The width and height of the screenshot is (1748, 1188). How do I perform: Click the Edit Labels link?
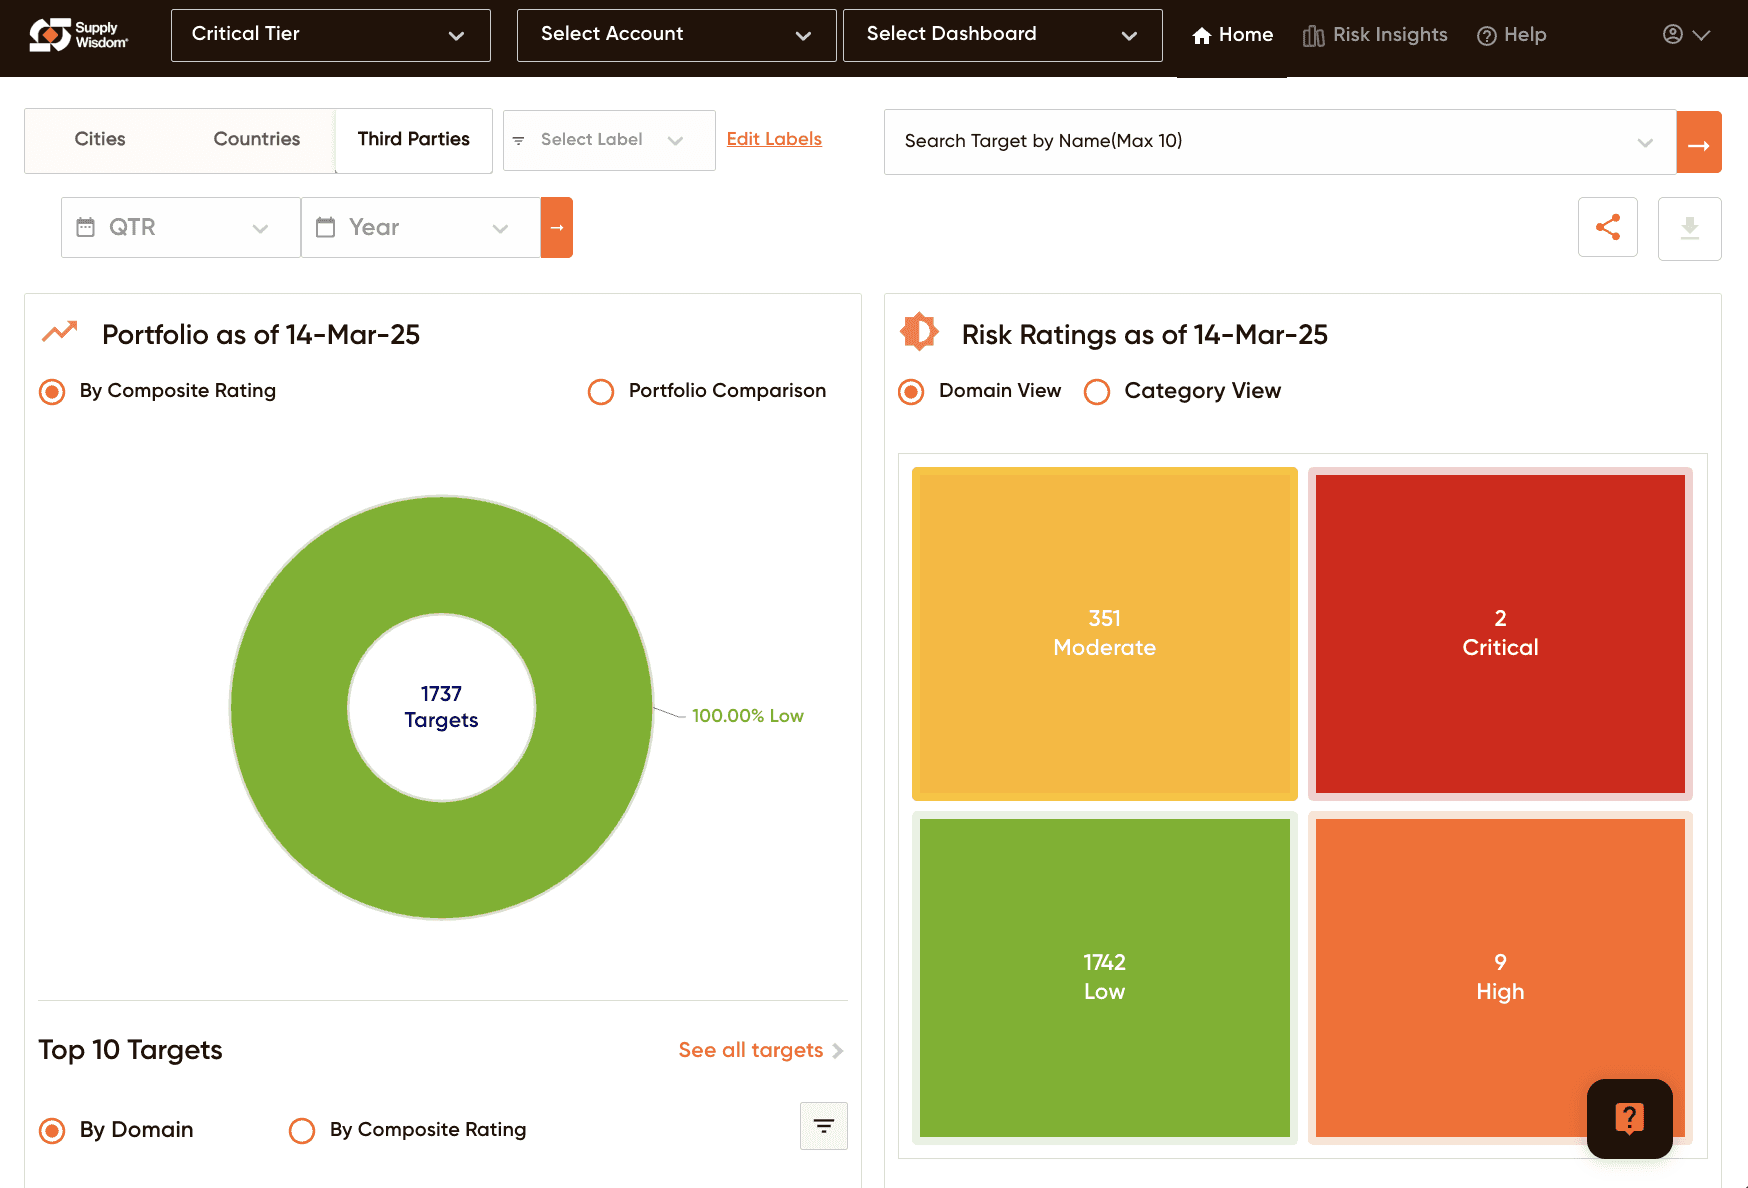pos(774,139)
